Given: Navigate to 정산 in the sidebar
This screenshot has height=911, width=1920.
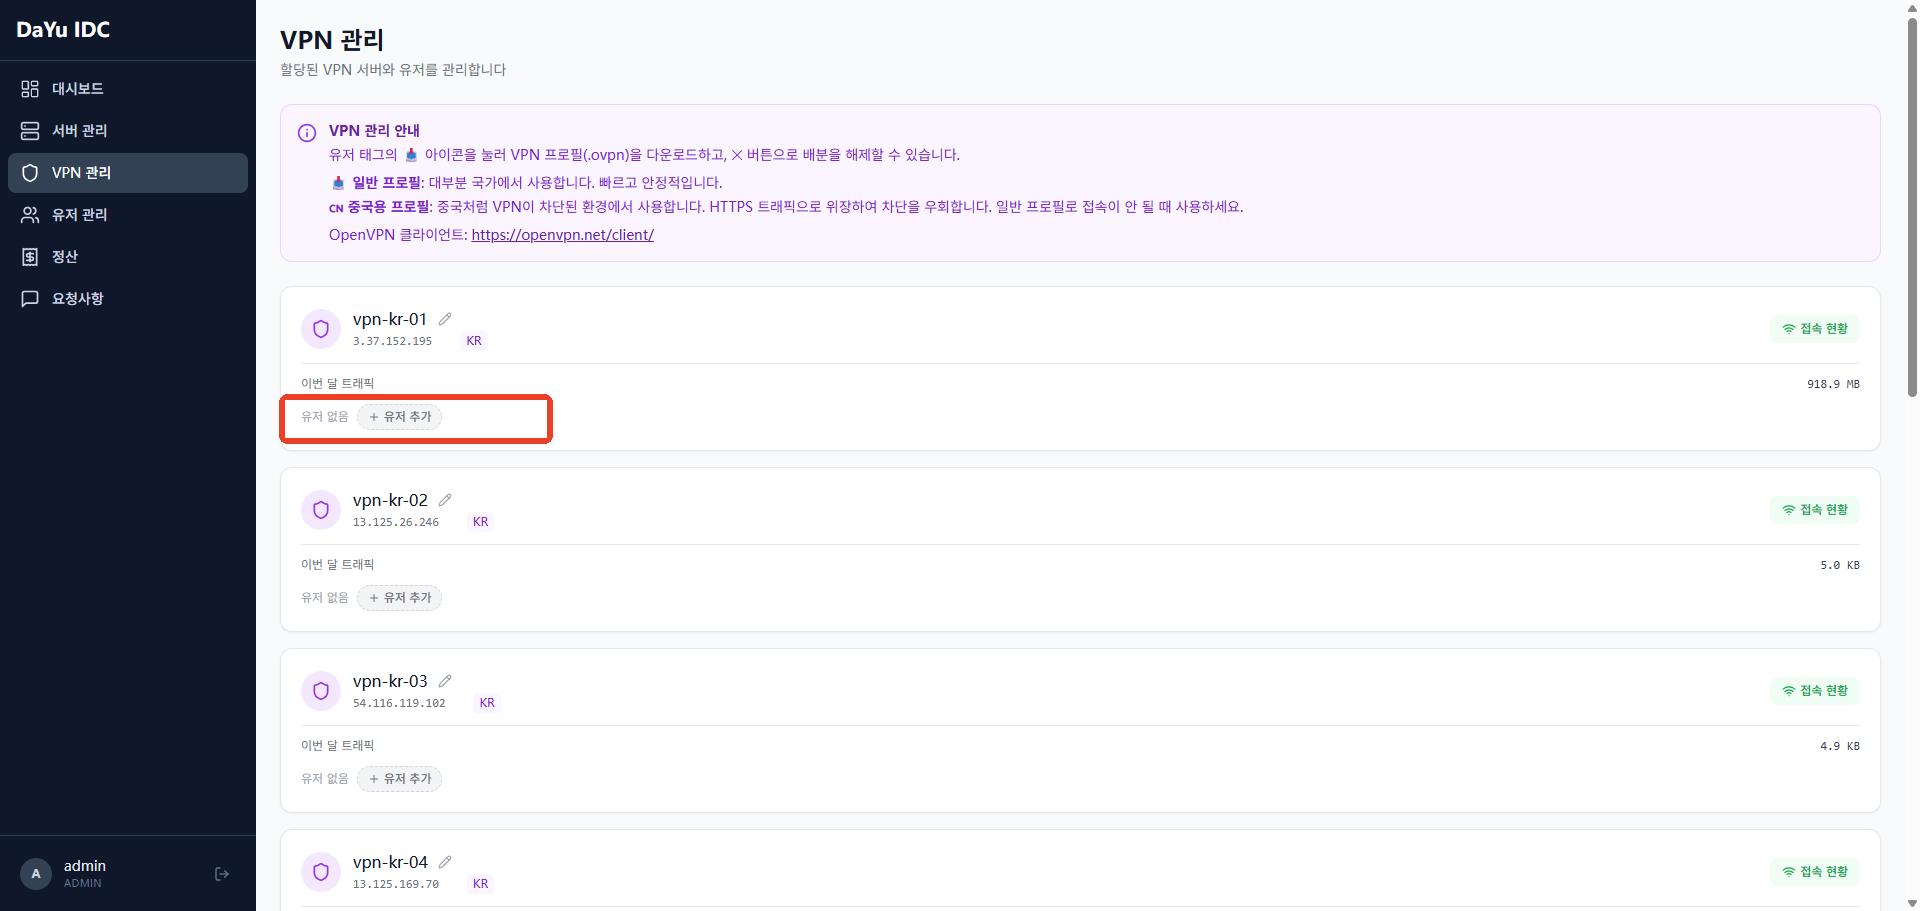Looking at the screenshot, I should pos(65,257).
